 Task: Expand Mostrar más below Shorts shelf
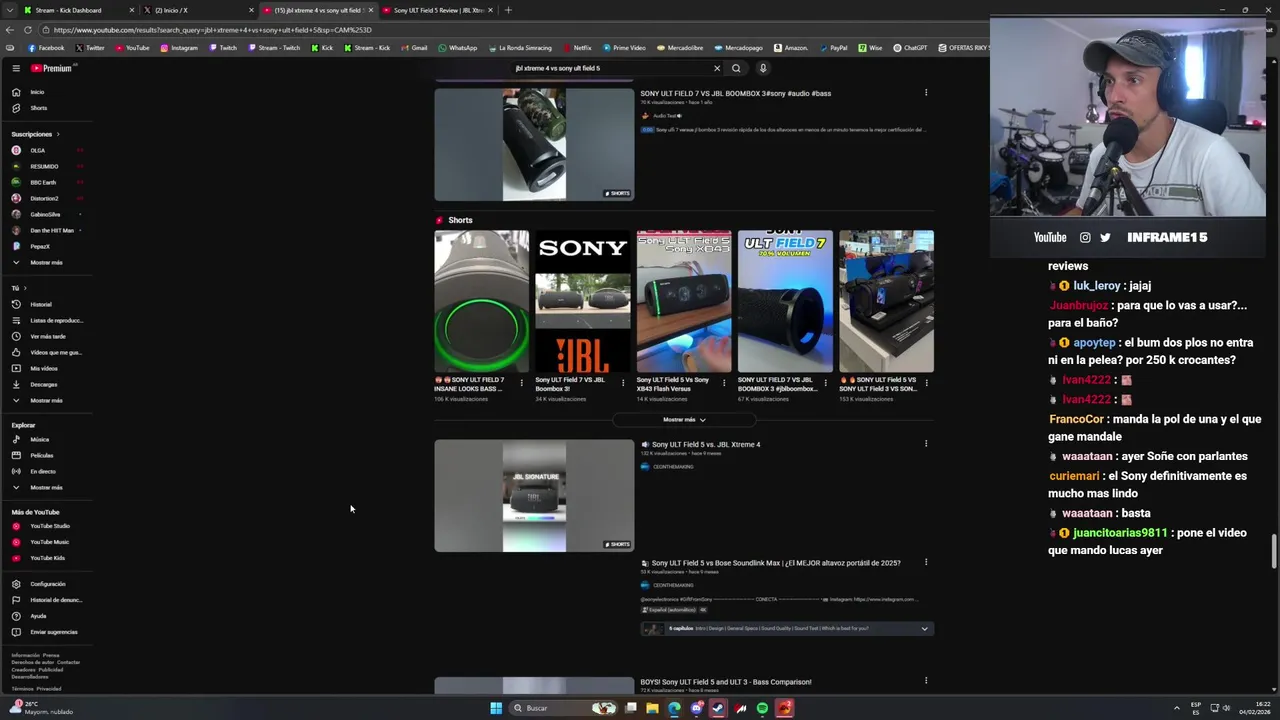point(684,420)
